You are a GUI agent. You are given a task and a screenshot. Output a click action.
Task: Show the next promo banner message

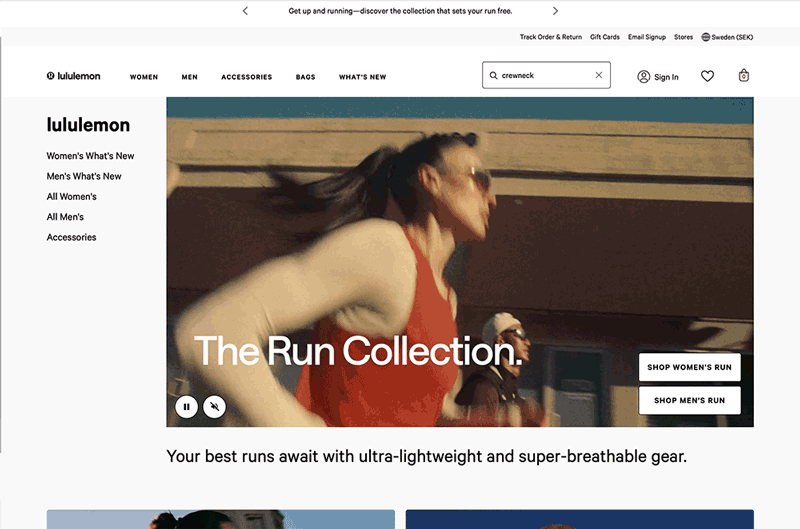(555, 11)
